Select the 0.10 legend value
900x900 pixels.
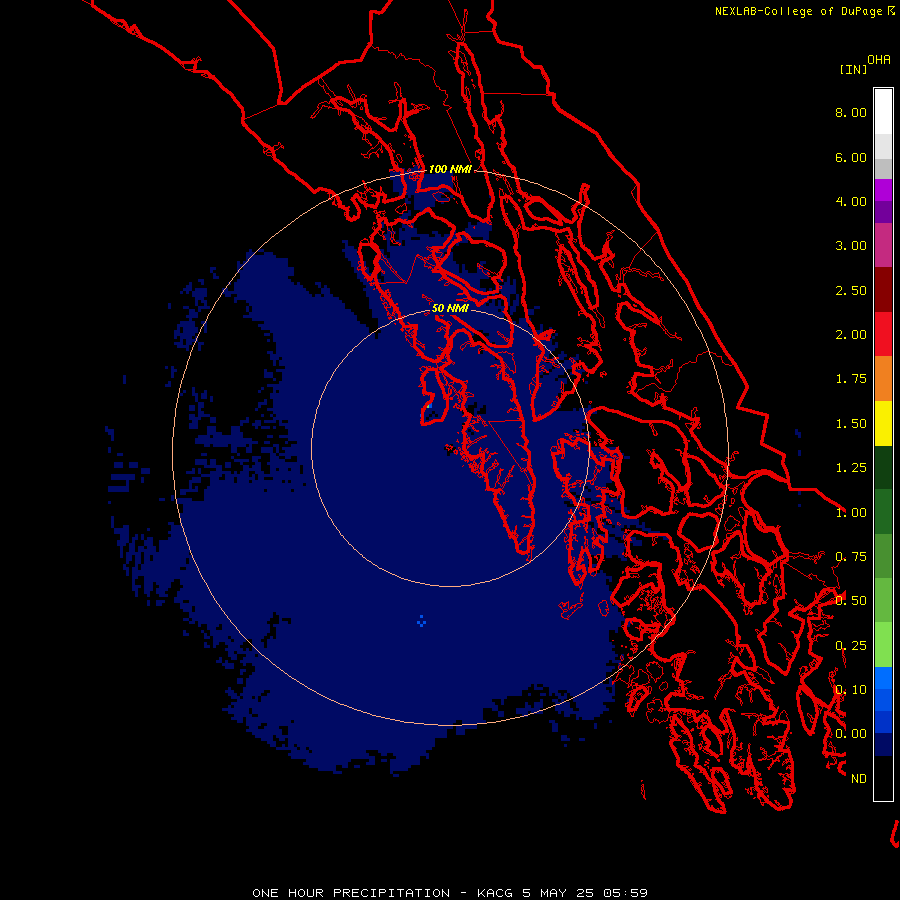[851, 690]
